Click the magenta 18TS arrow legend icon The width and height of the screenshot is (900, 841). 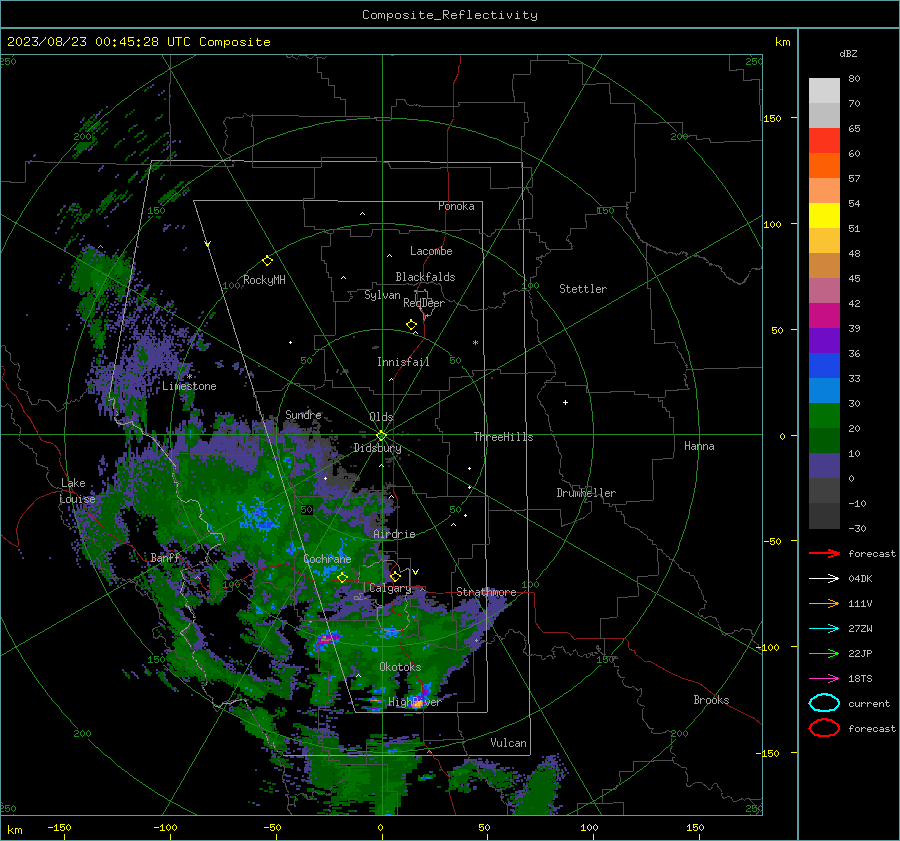tap(824, 679)
